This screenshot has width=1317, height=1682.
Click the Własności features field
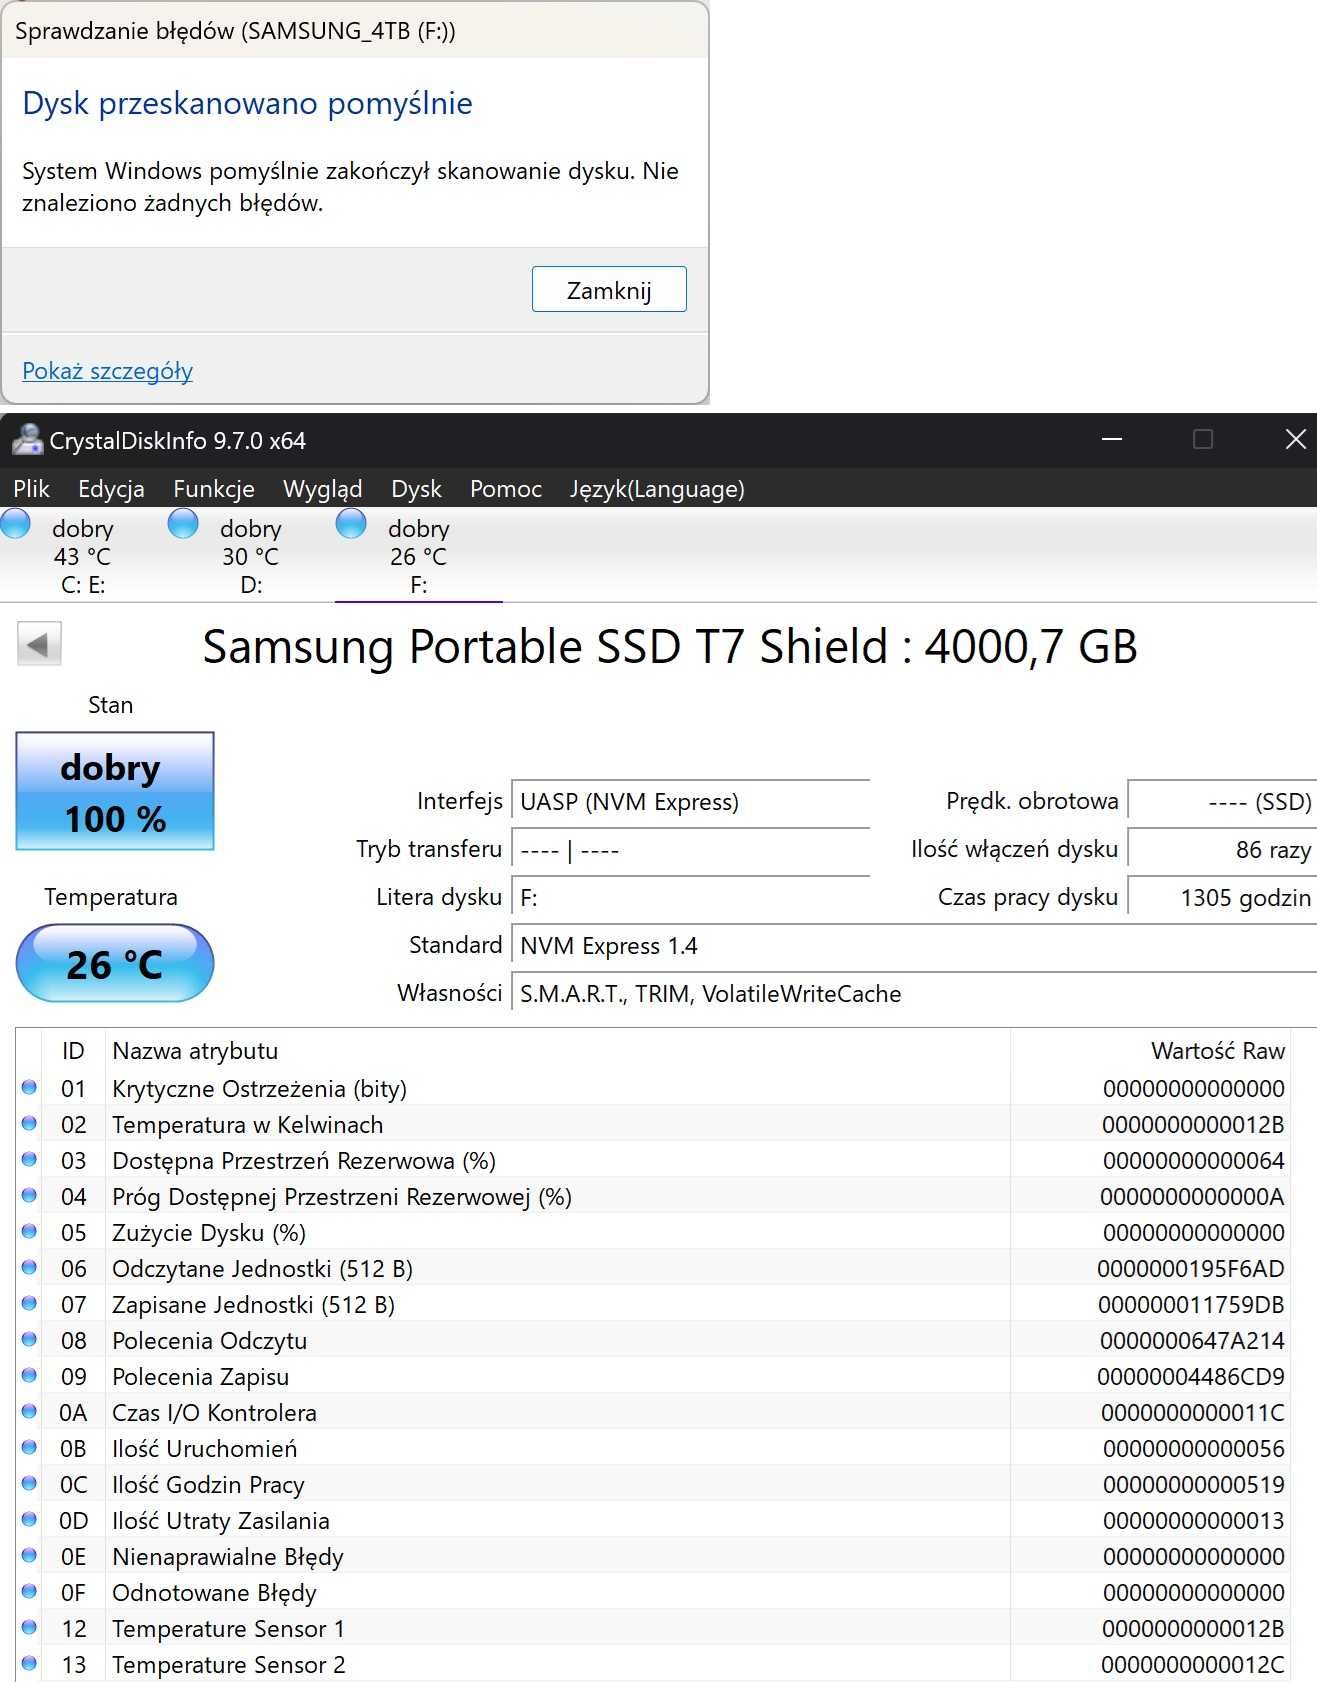pos(914,994)
